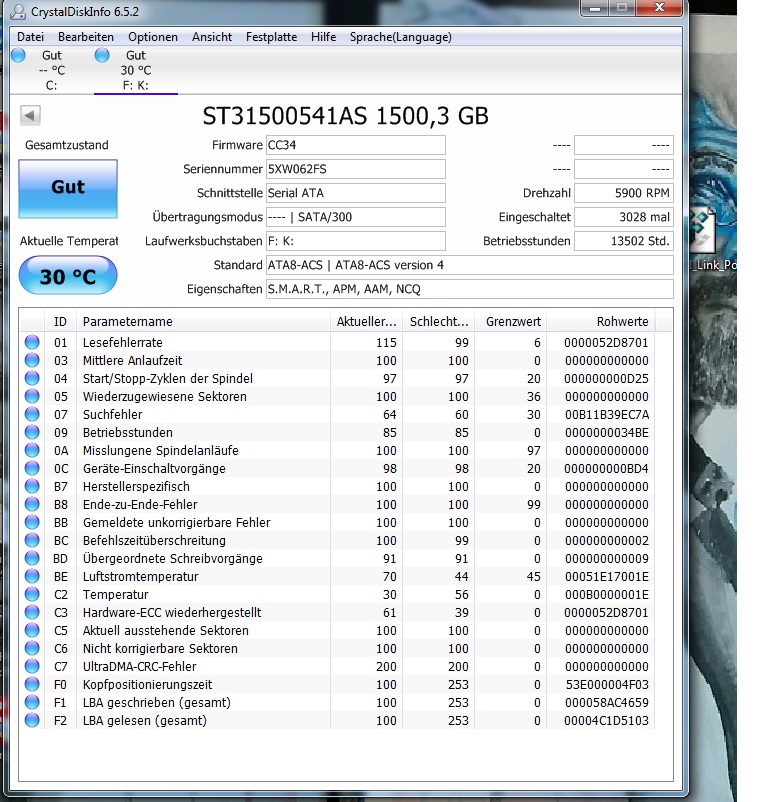Open the Hilfe menu
This screenshot has height=802, width=768.
click(324, 37)
